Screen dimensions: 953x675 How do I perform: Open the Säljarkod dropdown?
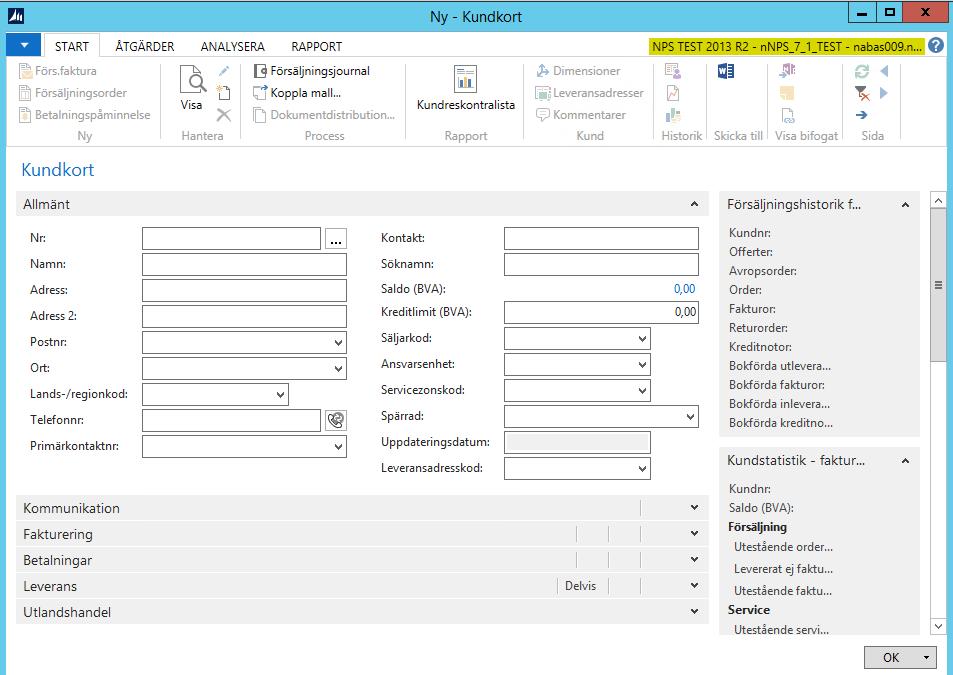pos(642,338)
